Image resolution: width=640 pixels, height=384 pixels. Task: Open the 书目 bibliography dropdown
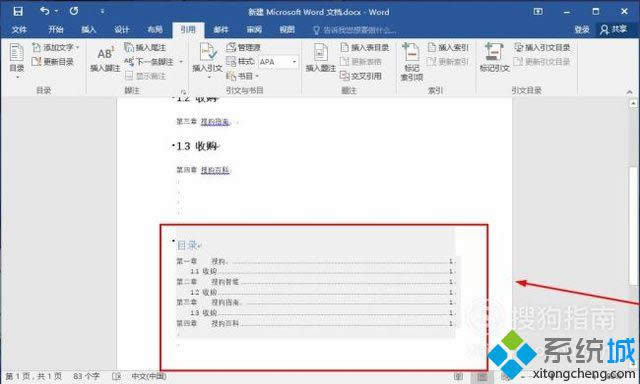[x=242, y=76]
